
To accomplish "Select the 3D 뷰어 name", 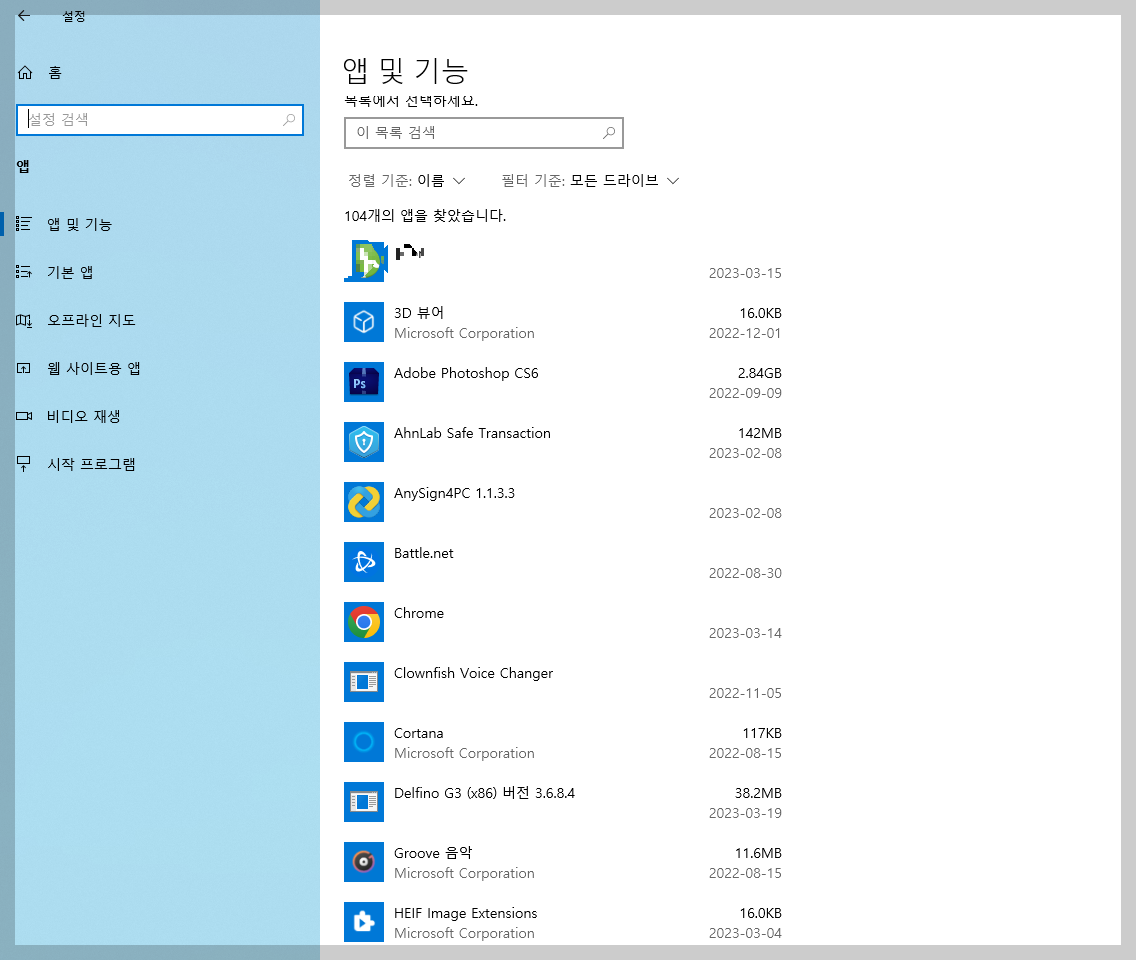I will 419,313.
